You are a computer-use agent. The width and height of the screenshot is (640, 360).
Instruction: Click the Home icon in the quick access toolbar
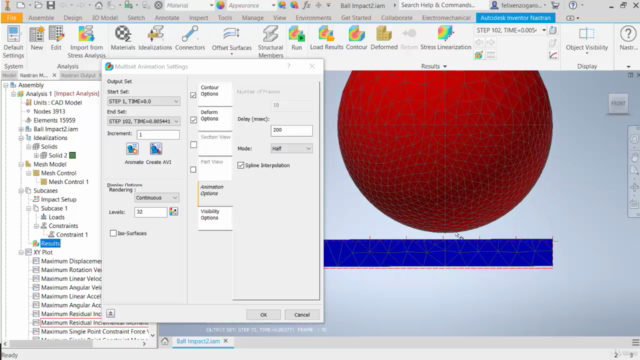(x=99, y=5)
